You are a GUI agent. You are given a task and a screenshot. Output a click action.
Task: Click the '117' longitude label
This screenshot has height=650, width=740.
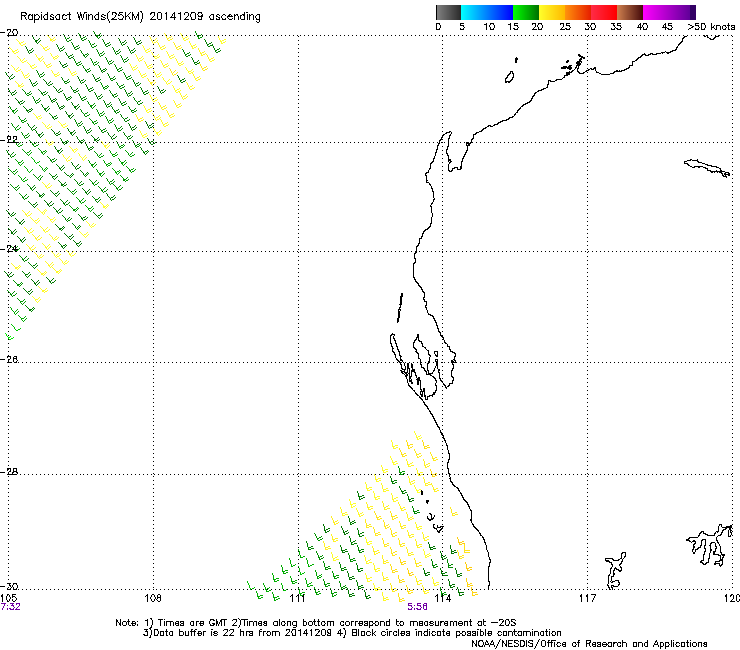click(x=588, y=599)
